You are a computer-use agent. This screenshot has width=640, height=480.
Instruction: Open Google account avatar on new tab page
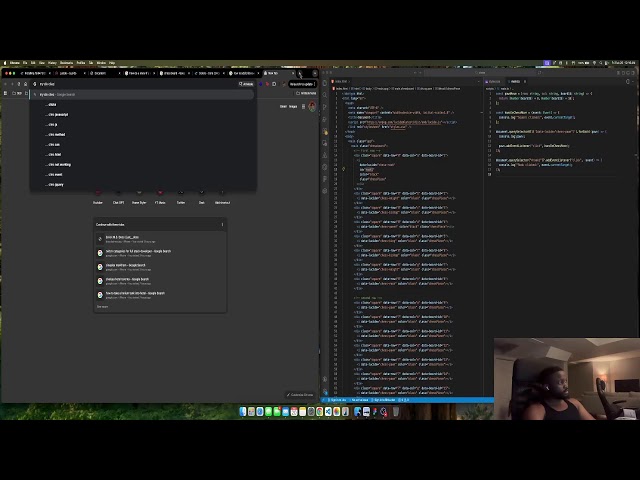(312, 107)
